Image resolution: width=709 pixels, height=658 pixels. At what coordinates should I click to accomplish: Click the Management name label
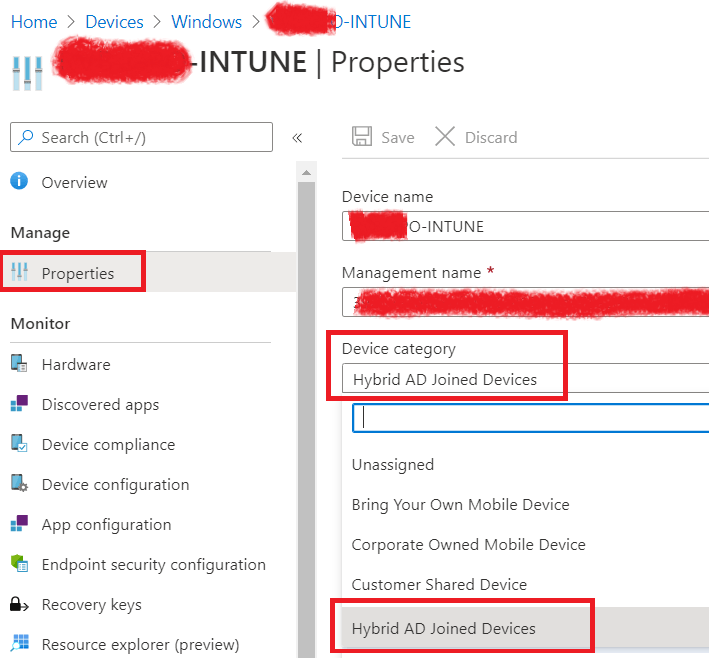411,272
